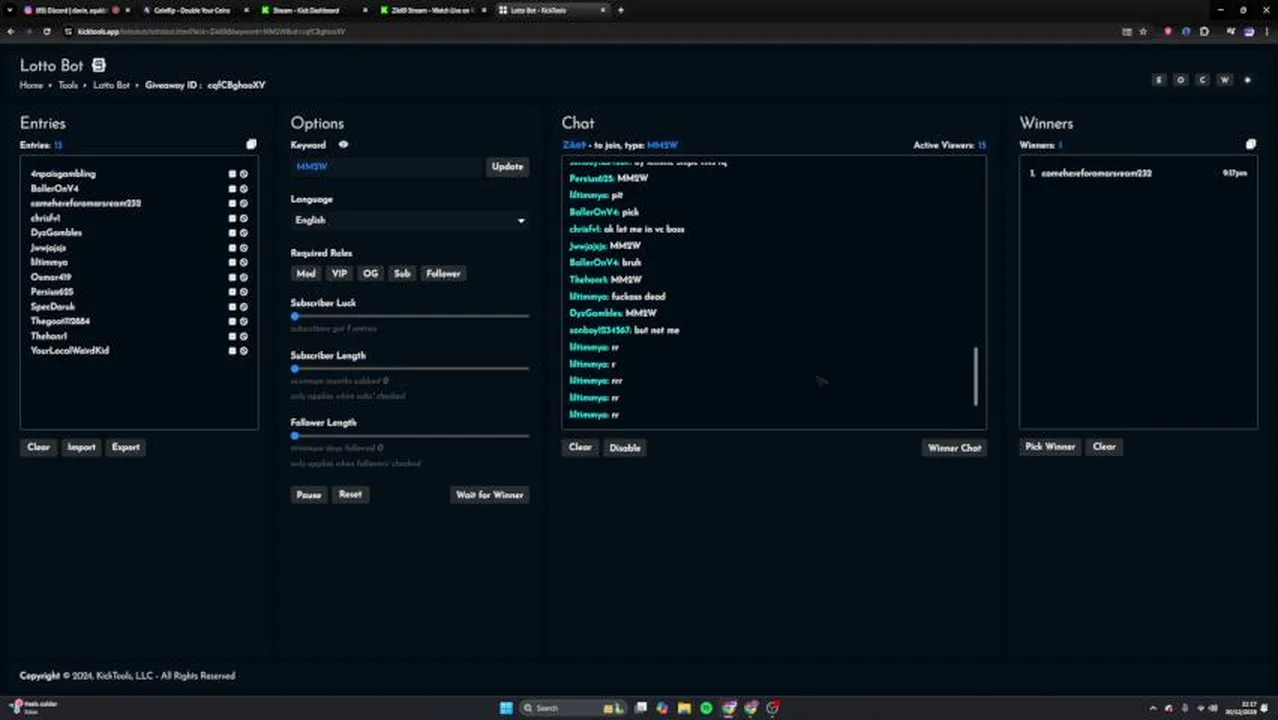Viewport: 1278px width, 720px height.
Task: Toggle the C panel button at top right
Action: [x=1202, y=80]
